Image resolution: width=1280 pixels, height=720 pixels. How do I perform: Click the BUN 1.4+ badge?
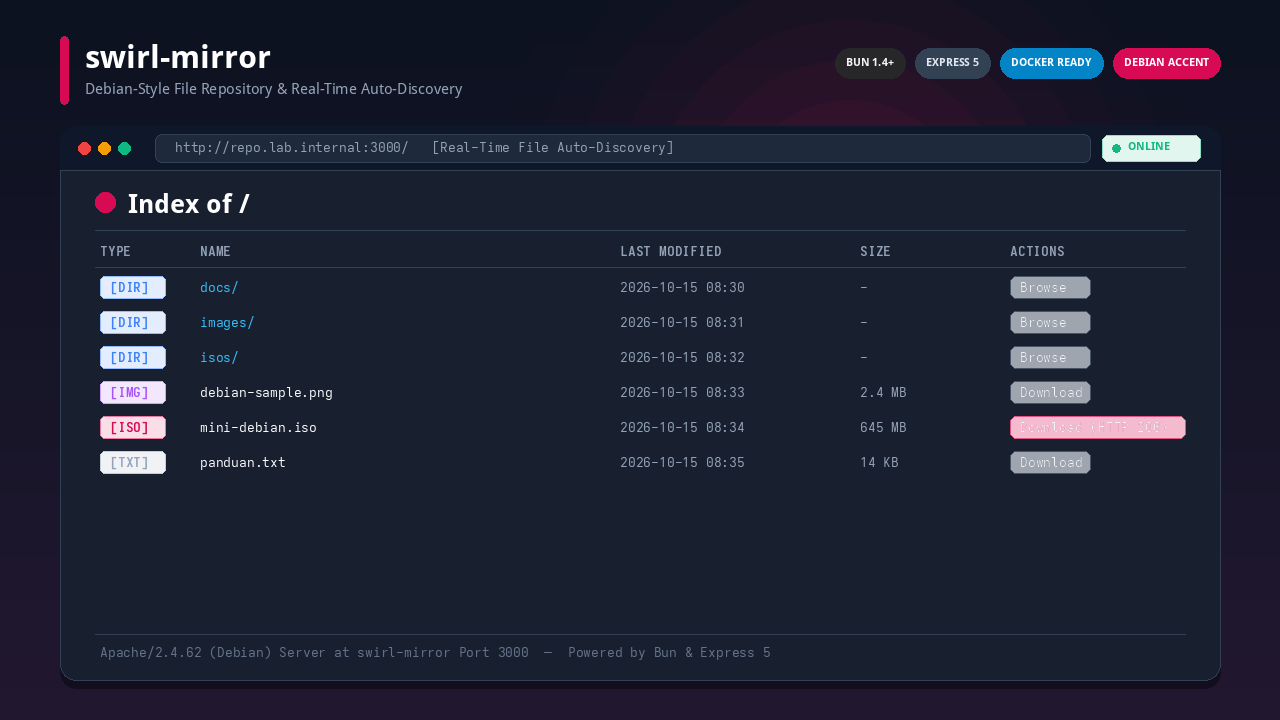(x=870, y=63)
